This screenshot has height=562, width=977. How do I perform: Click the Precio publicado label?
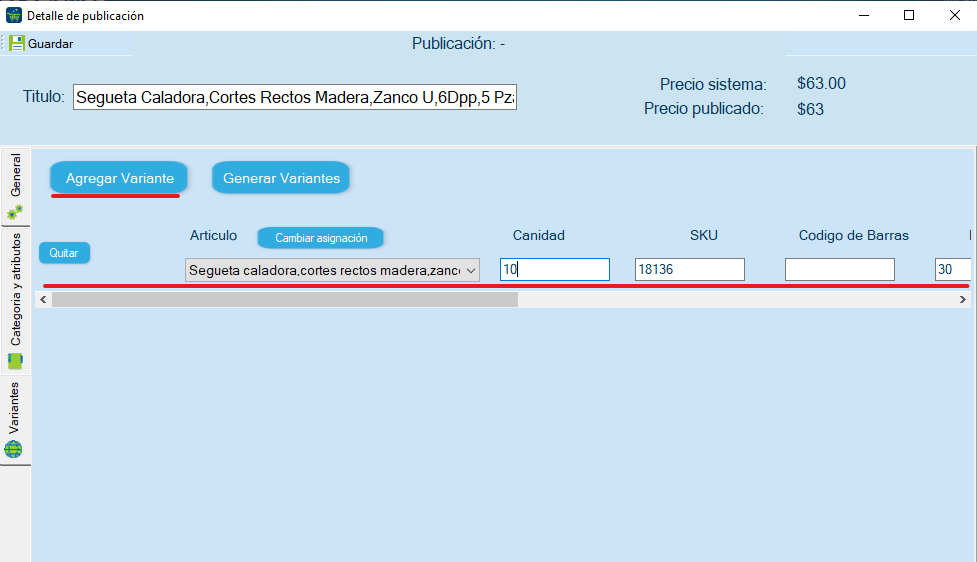click(x=703, y=108)
